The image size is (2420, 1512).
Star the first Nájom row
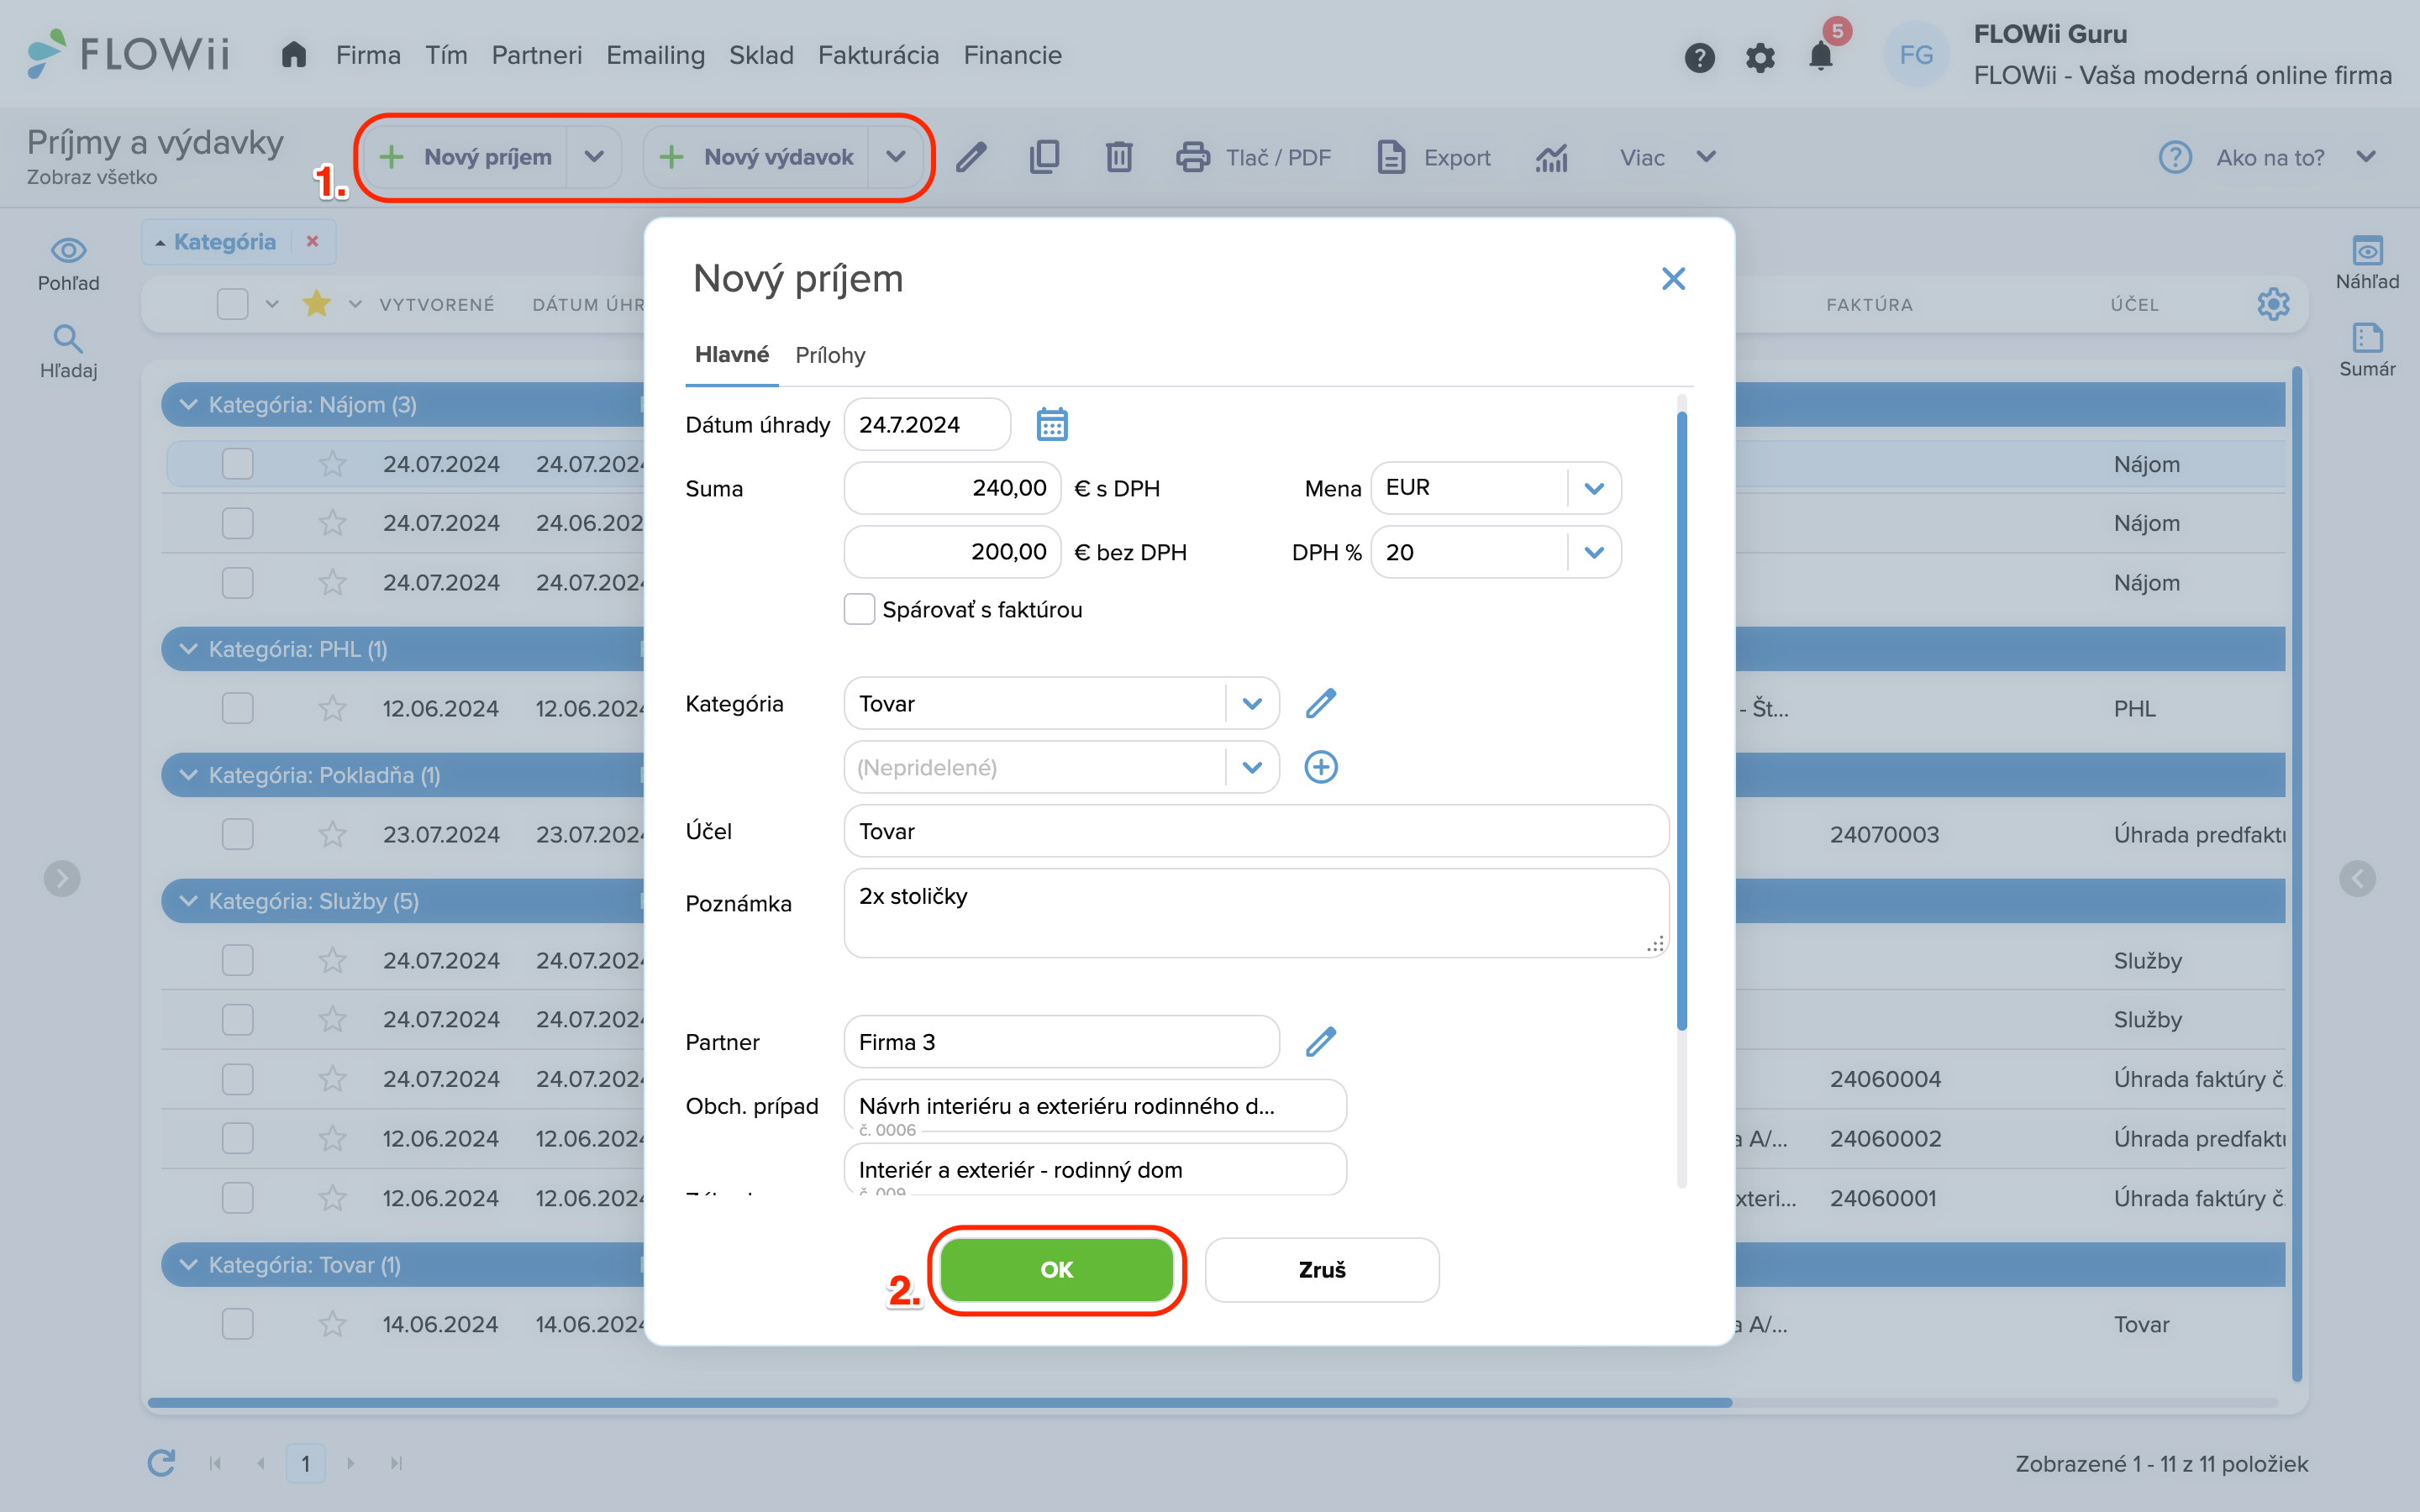pos(332,464)
